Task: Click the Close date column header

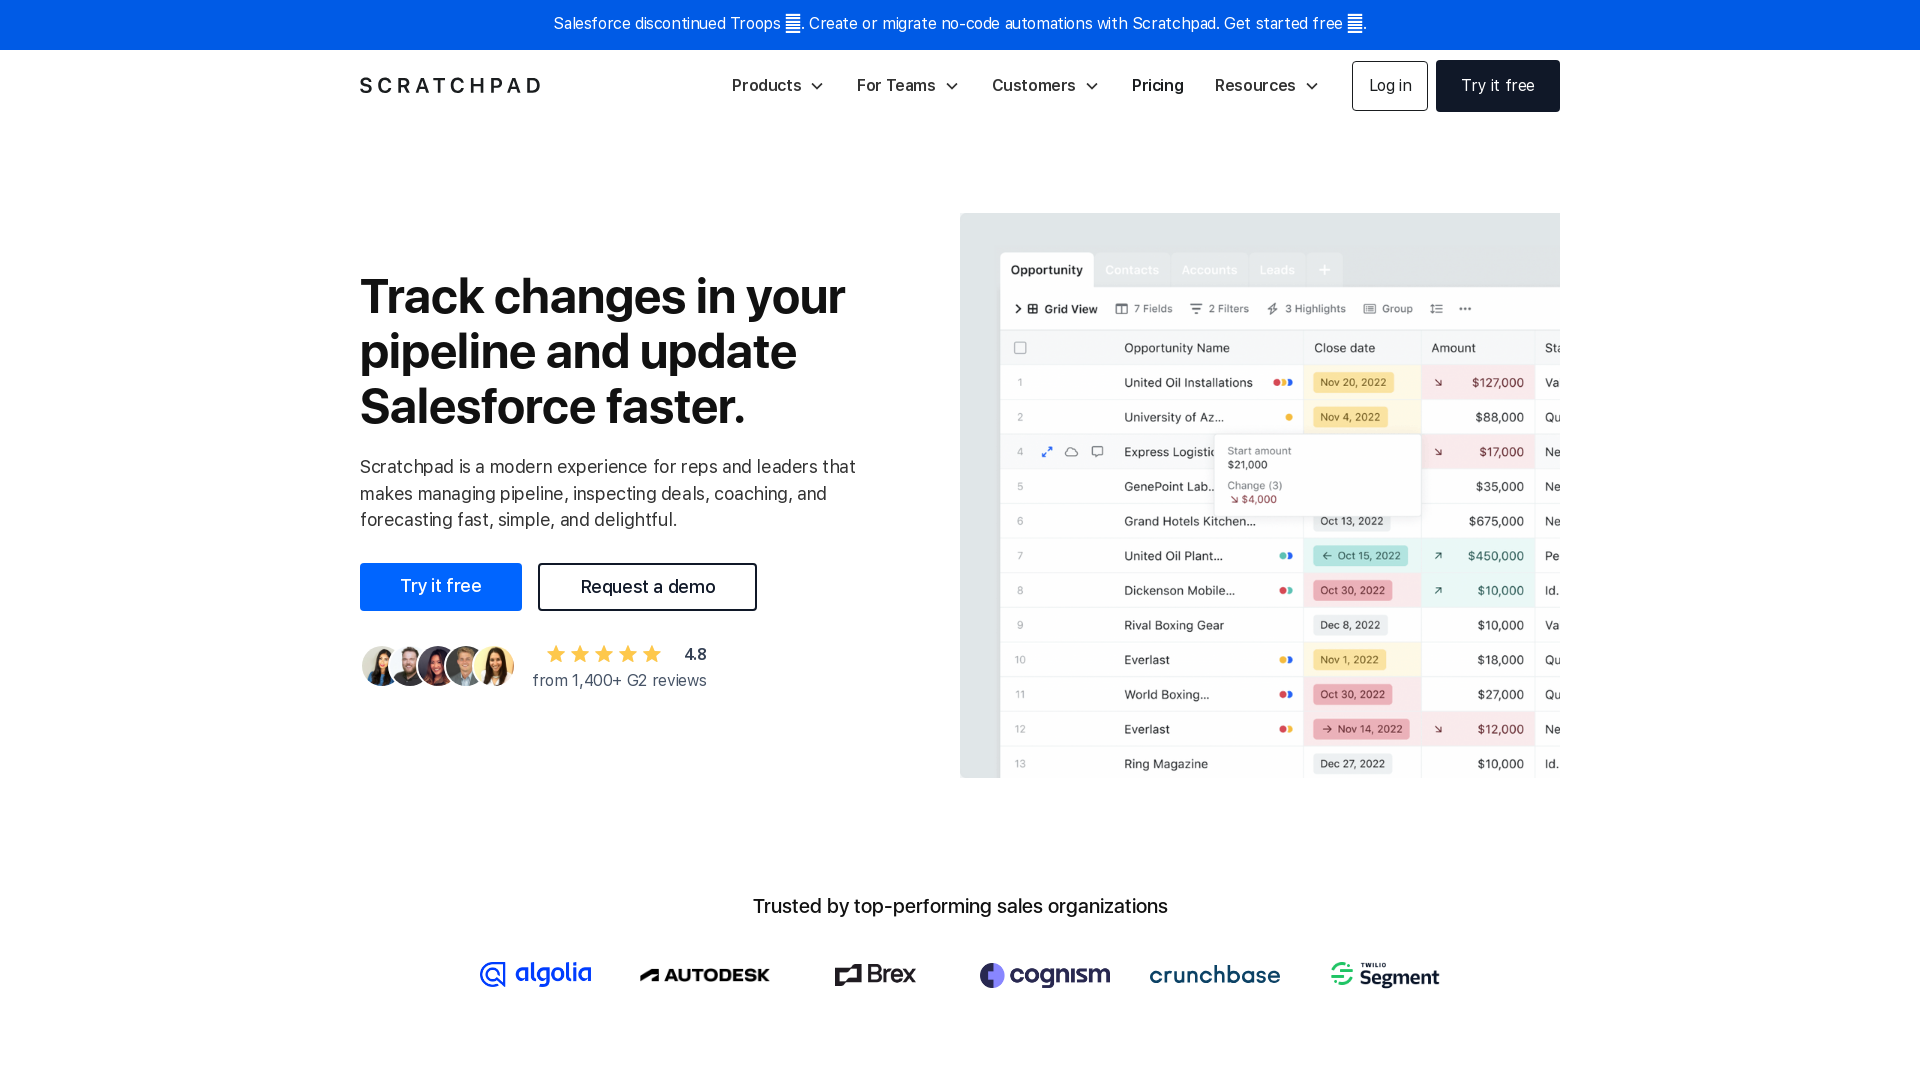Action: coord(1344,348)
